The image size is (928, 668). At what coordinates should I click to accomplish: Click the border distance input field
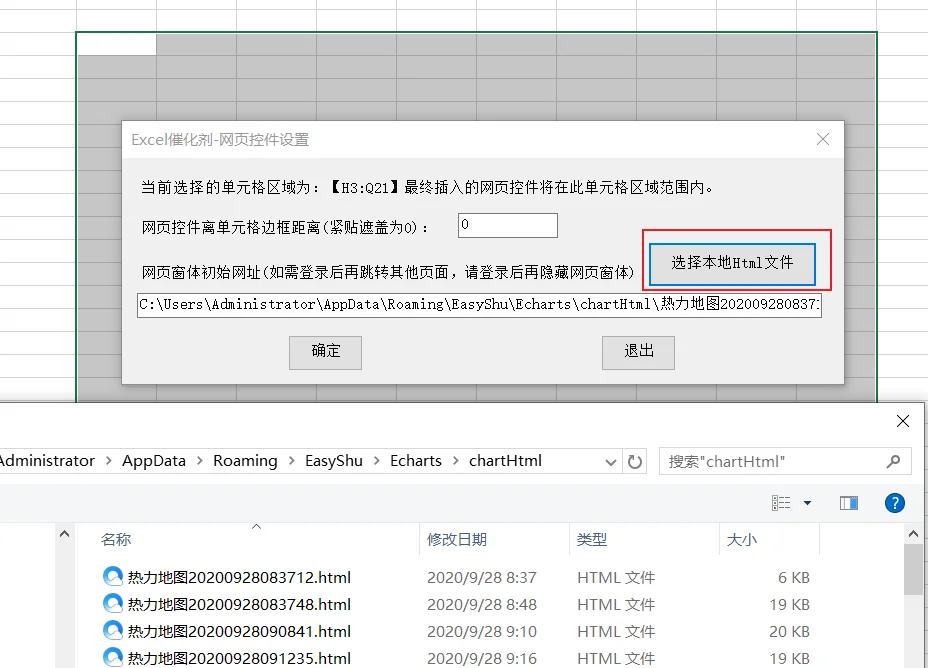click(x=508, y=225)
